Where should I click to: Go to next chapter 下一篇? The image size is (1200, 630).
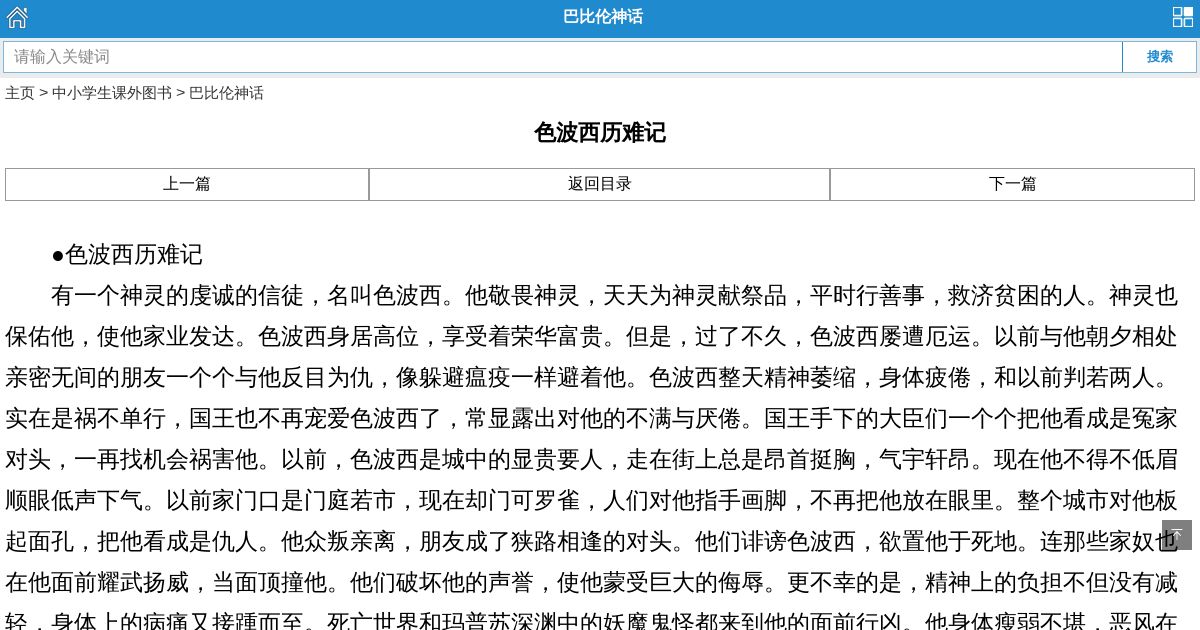coord(1012,184)
